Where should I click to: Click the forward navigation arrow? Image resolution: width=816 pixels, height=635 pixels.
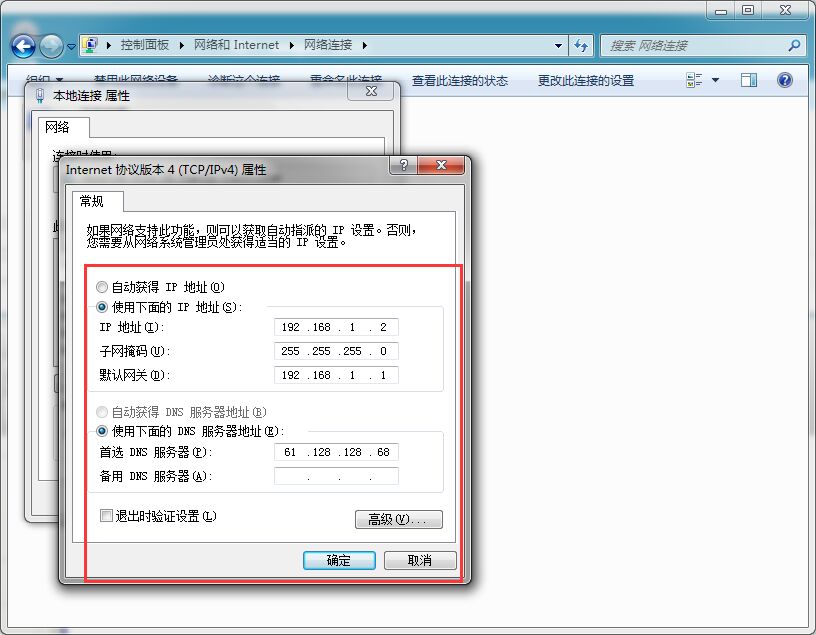(48, 46)
